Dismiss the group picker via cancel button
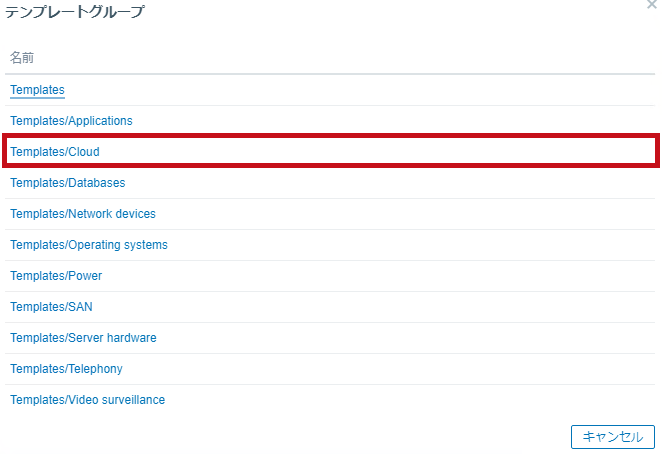This screenshot has width=662, height=454. click(613, 437)
